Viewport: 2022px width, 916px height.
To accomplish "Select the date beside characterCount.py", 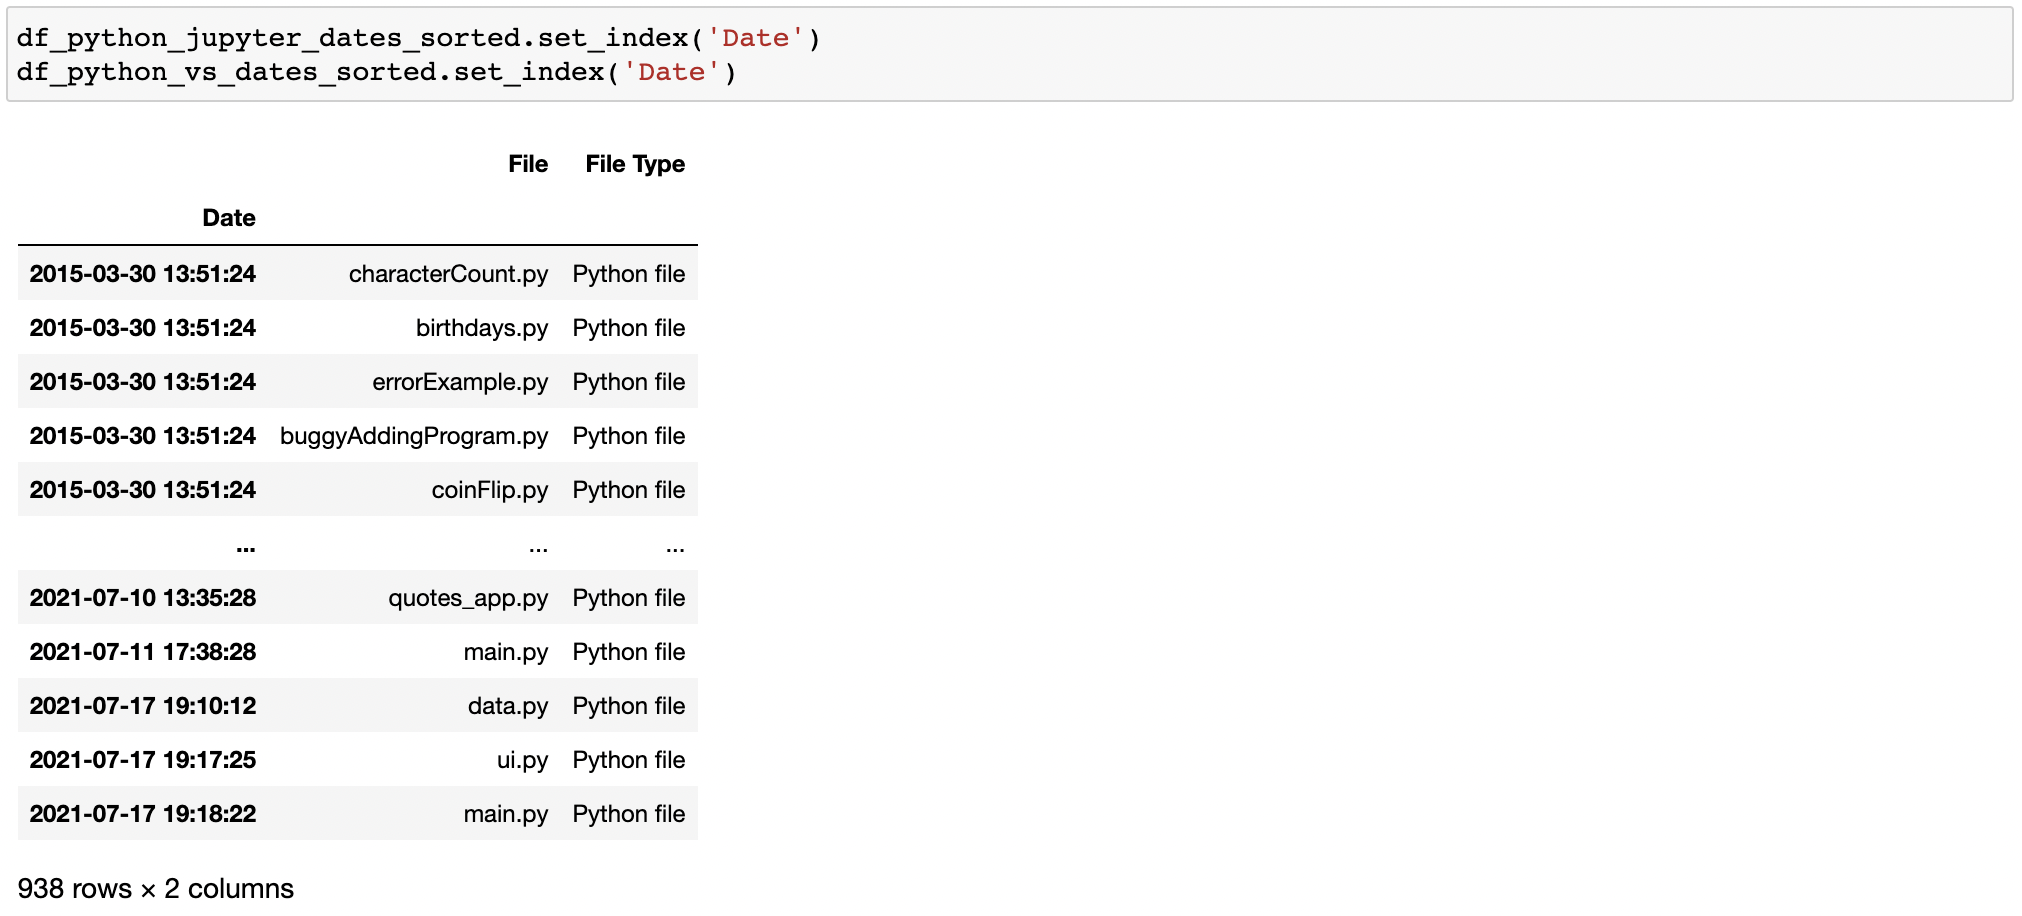I will (143, 274).
